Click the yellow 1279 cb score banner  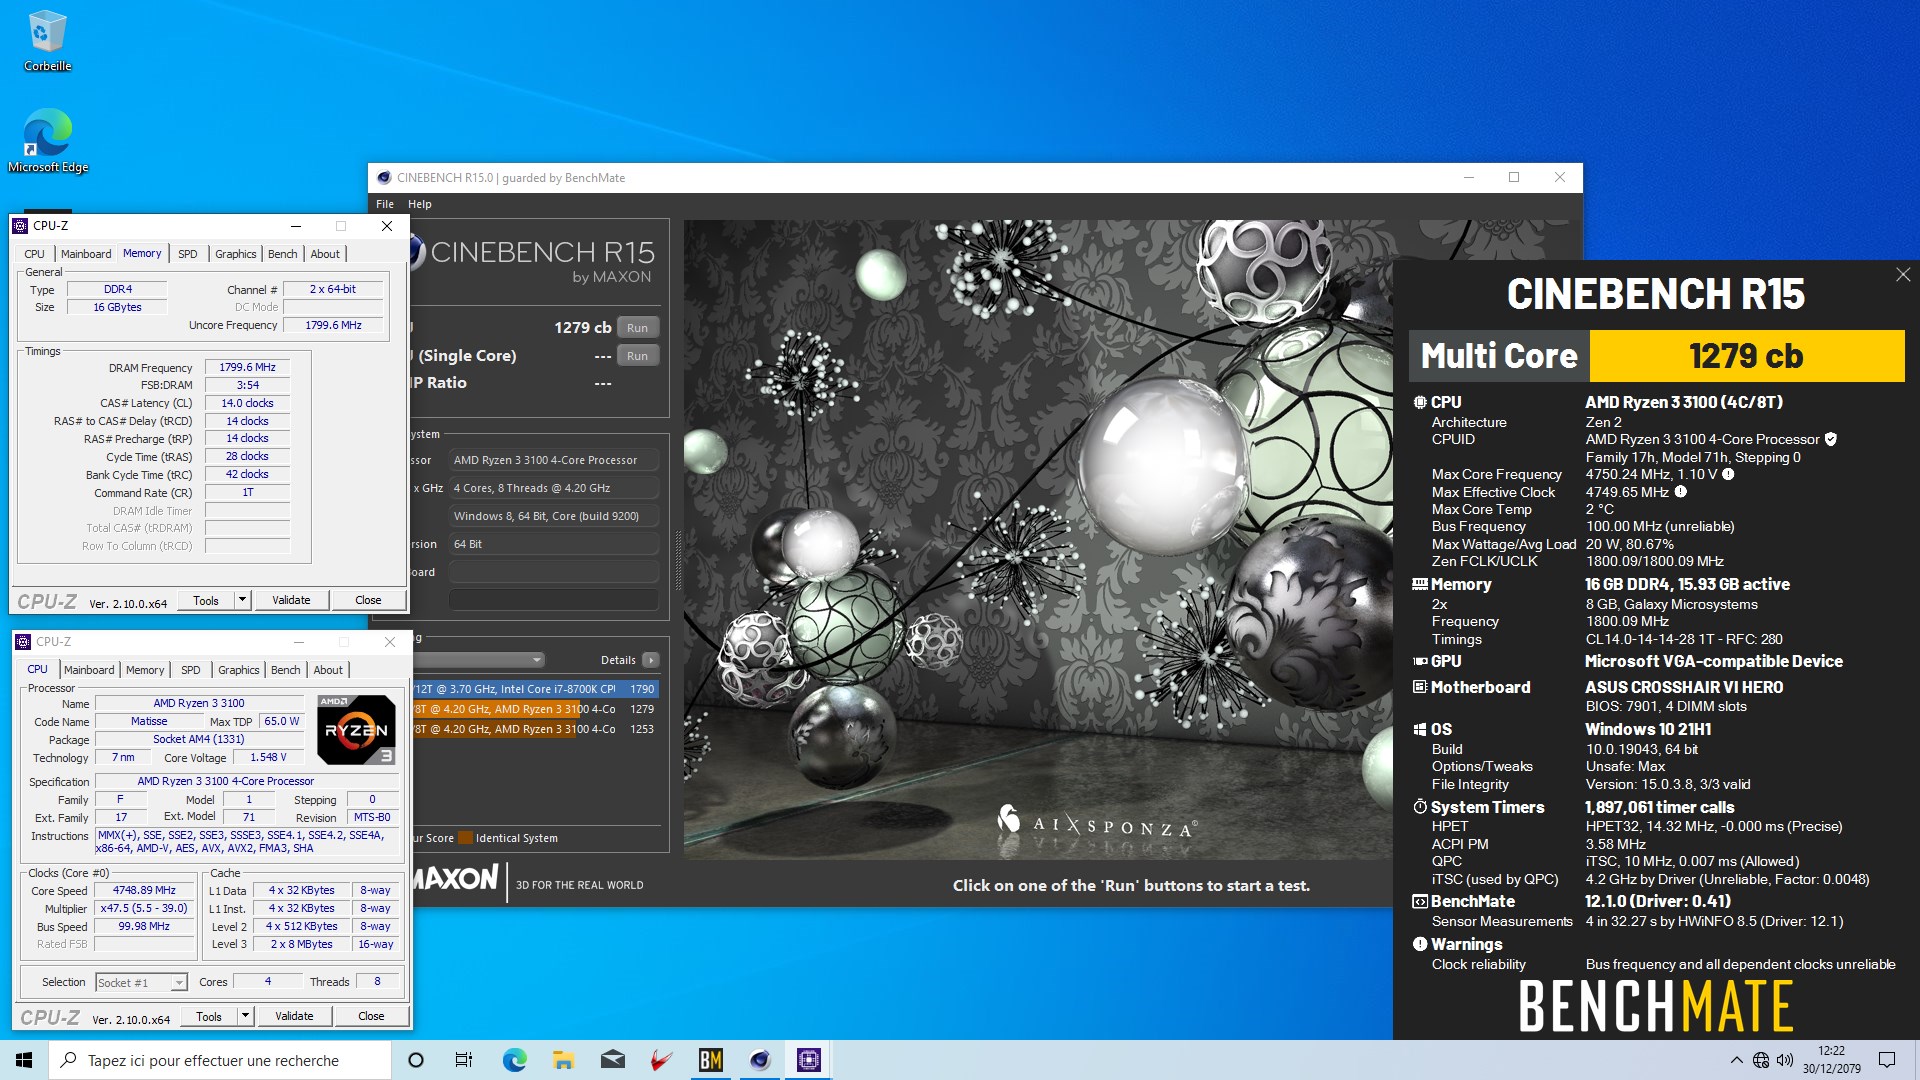click(1746, 356)
